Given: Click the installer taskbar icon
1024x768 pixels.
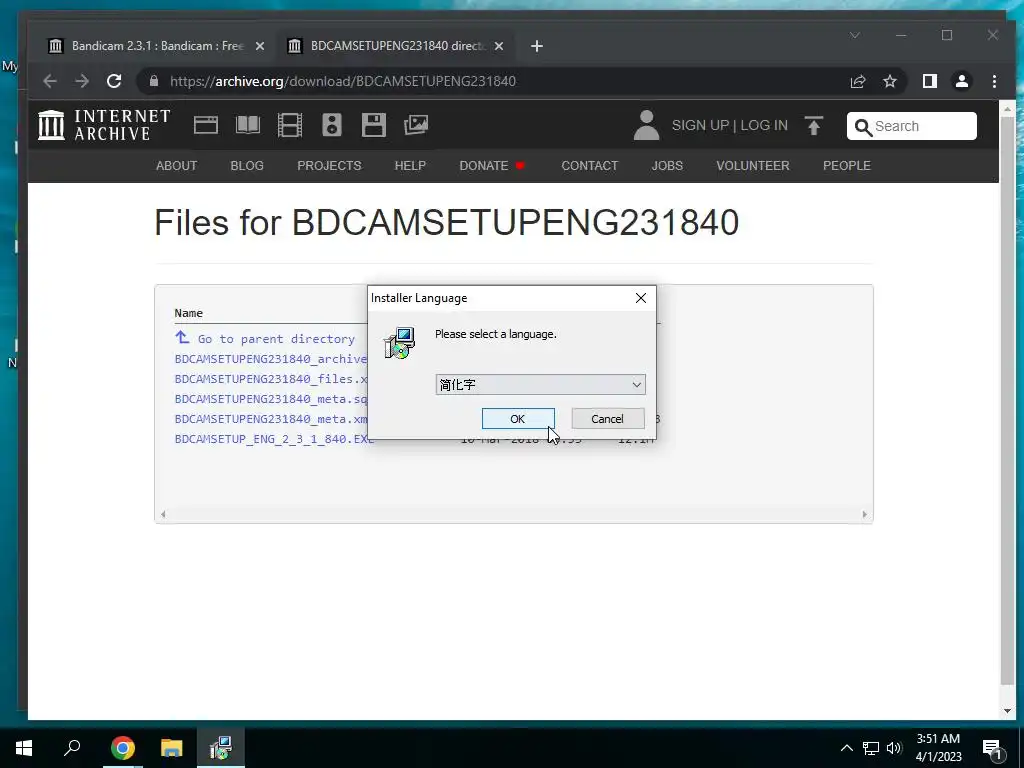Looking at the screenshot, I should coord(221,748).
